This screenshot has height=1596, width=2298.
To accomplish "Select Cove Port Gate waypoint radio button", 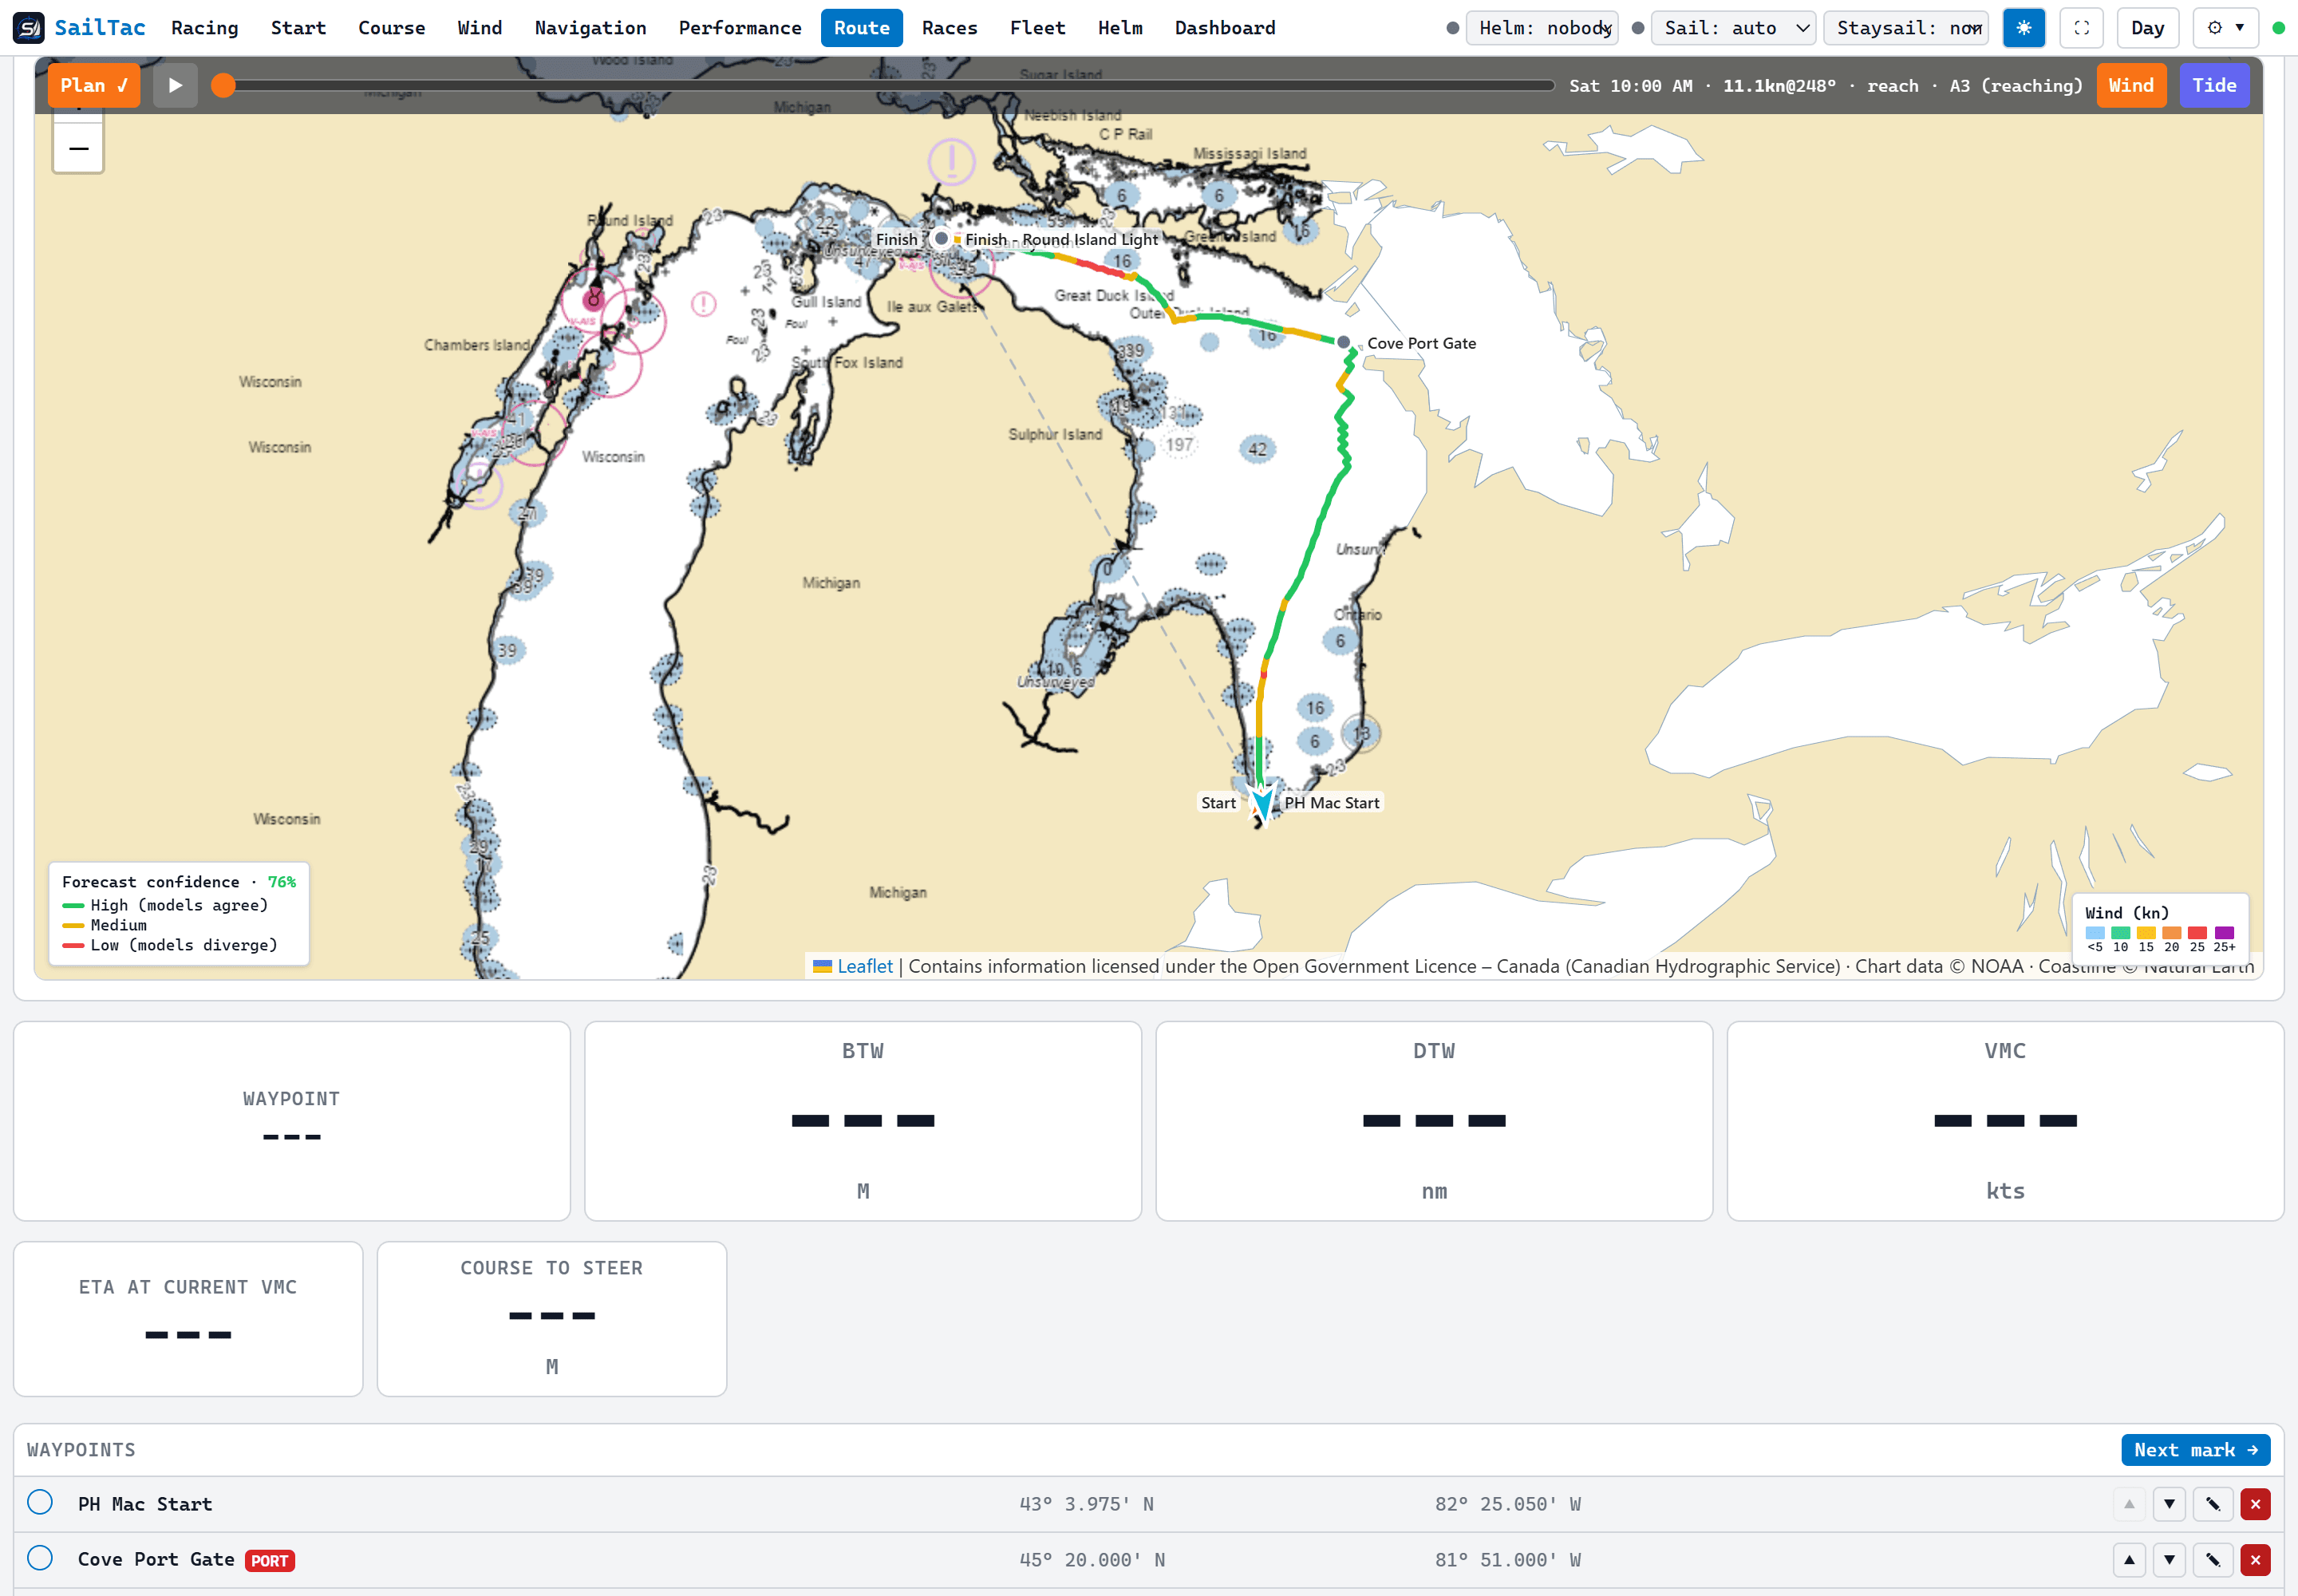I will point(40,1558).
